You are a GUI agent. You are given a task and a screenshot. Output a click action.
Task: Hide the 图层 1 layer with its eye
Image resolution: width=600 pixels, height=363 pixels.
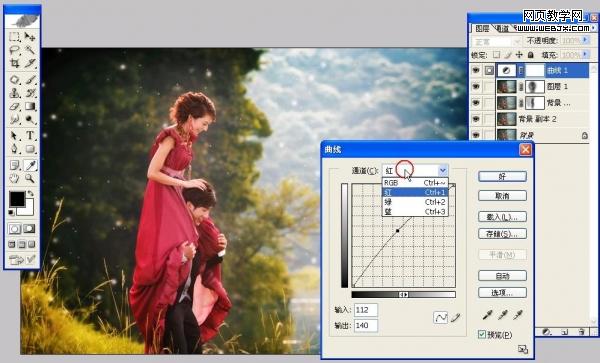pos(476,87)
